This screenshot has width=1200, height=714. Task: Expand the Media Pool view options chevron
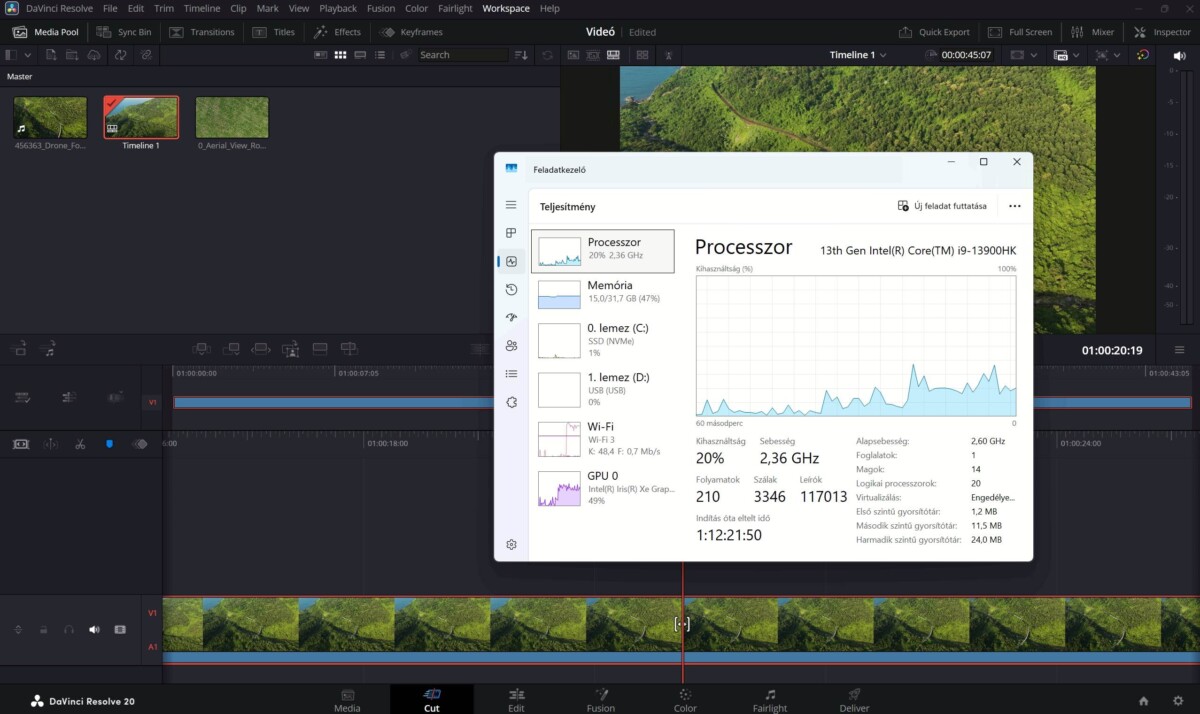click(29, 55)
